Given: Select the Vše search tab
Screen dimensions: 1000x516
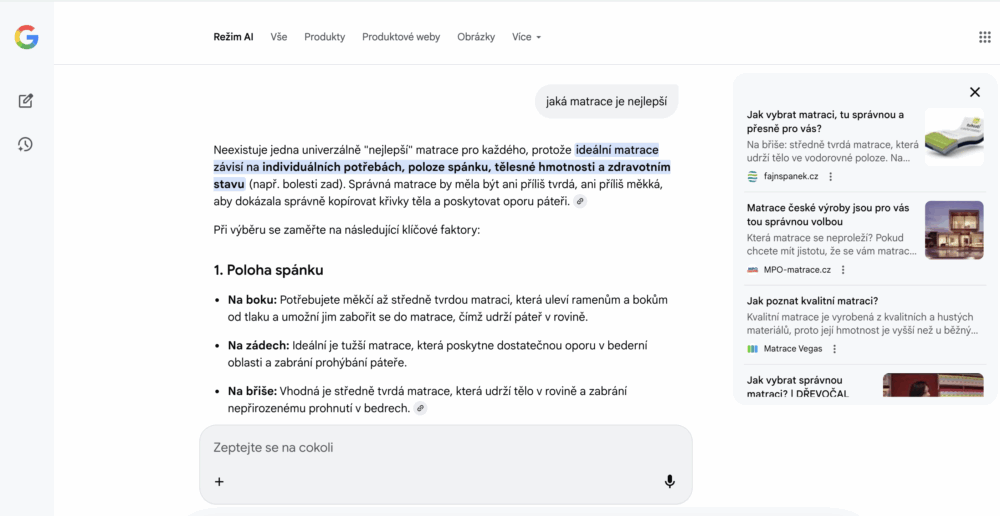Looking at the screenshot, I should [278, 37].
